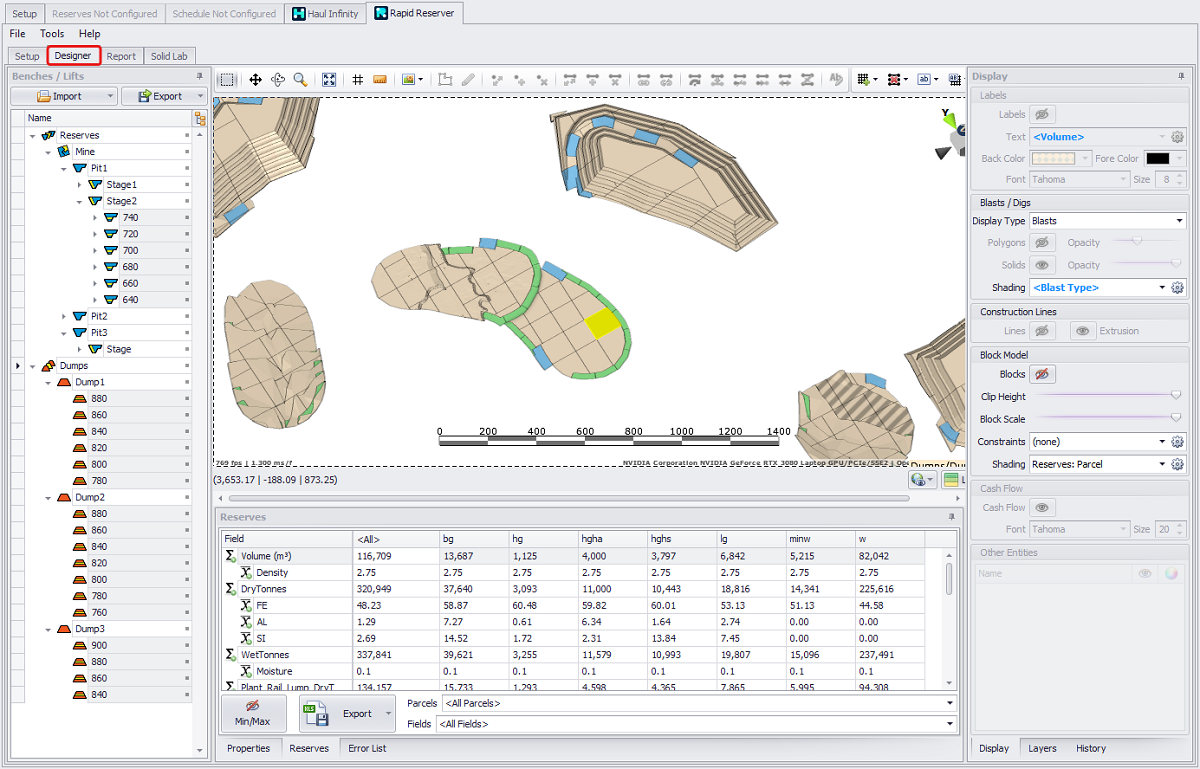The width and height of the screenshot is (1200, 769).
Task: Activate the pan tool in toolbar
Action: click(x=255, y=80)
